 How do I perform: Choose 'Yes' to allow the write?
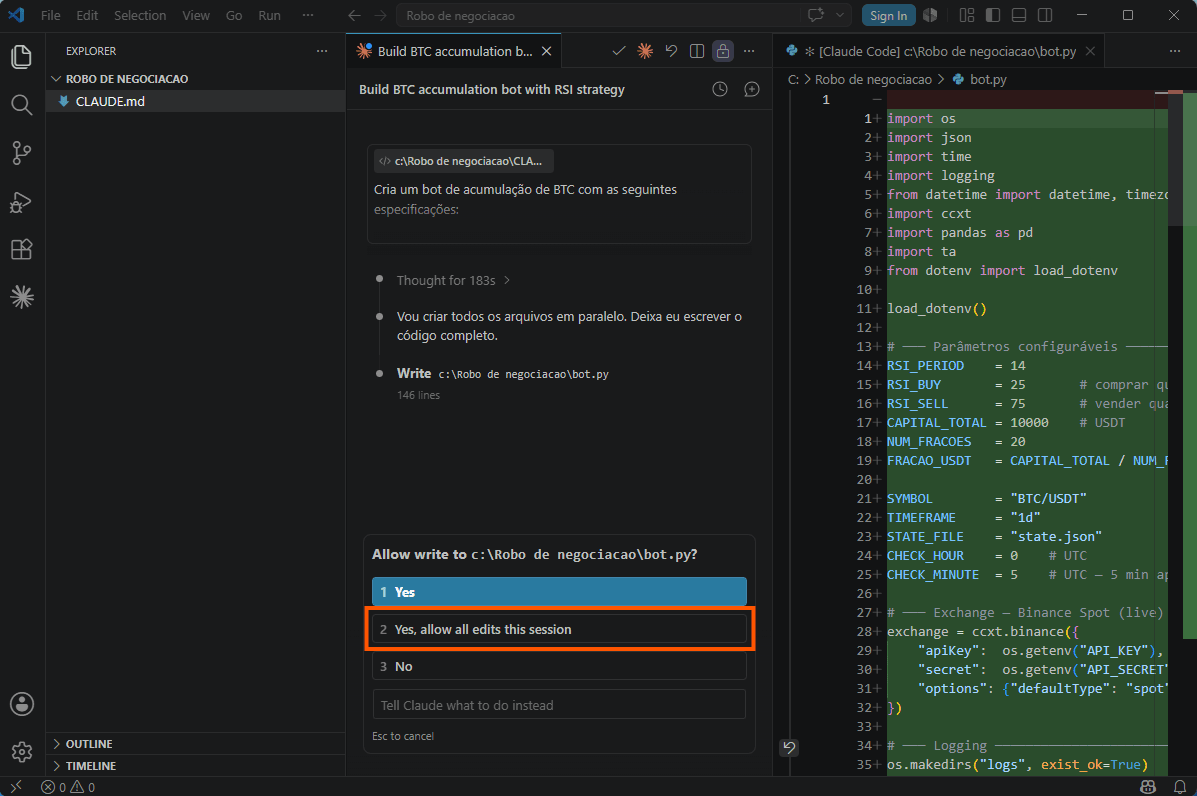click(559, 591)
